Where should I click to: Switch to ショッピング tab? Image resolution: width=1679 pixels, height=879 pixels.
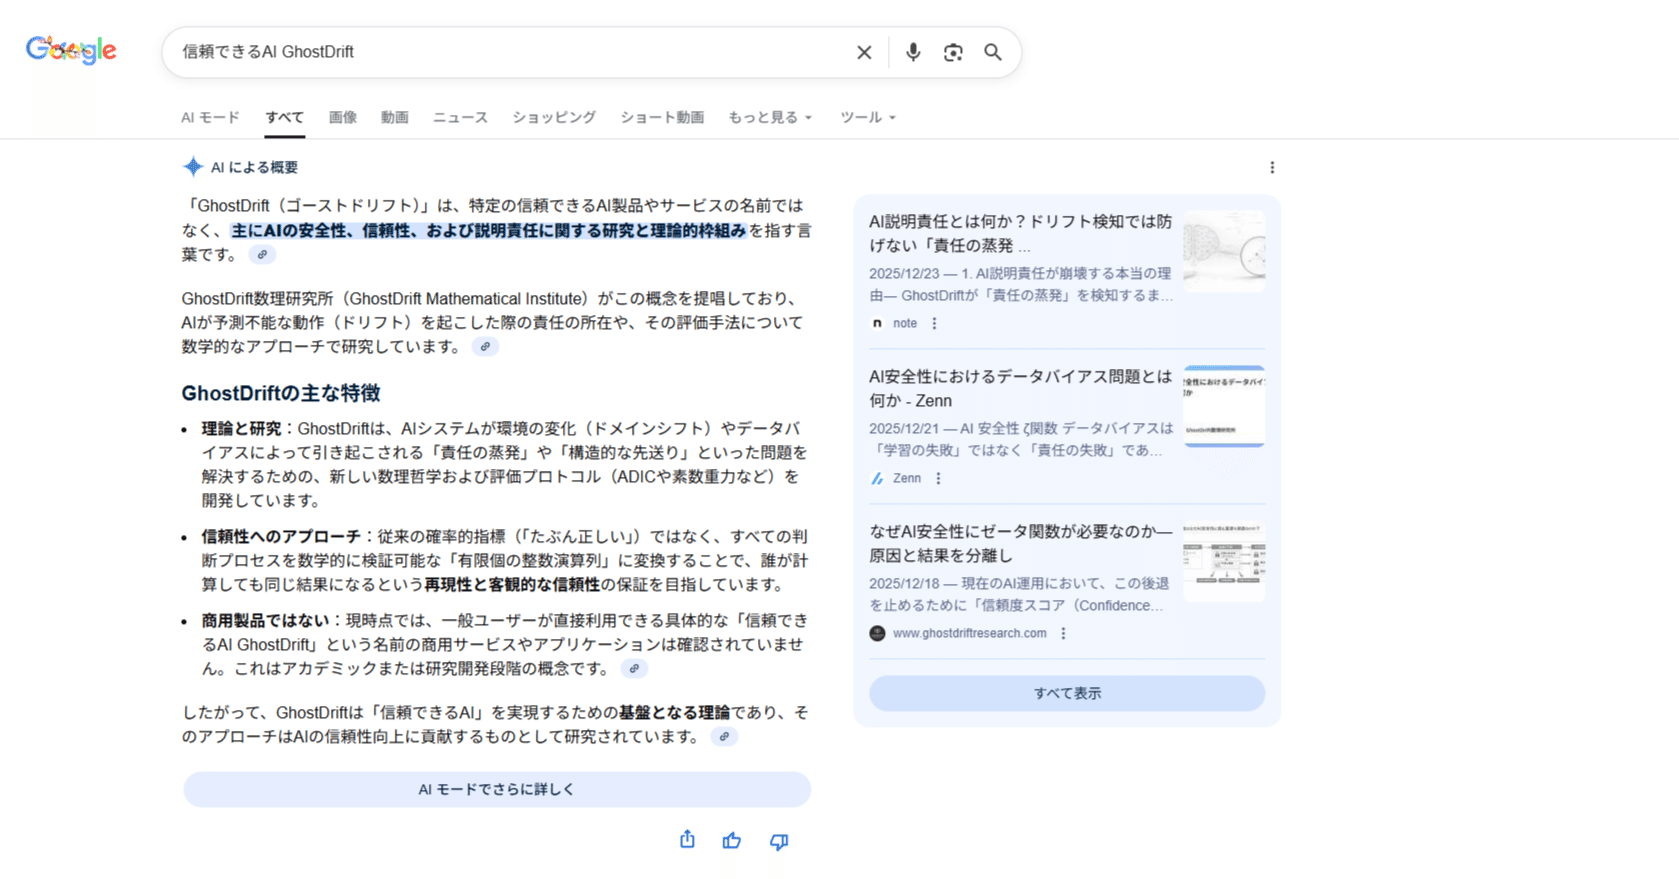point(554,117)
